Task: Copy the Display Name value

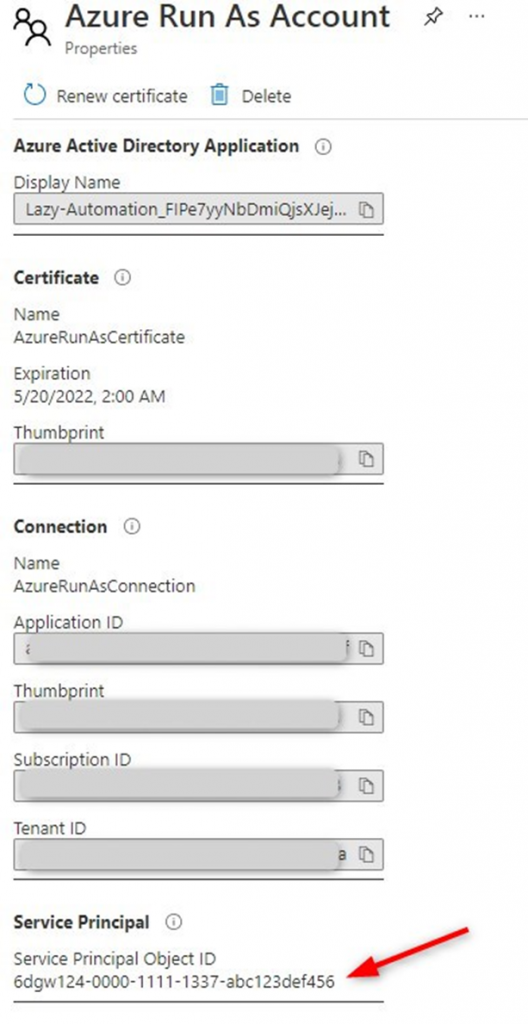Action: click(x=367, y=210)
